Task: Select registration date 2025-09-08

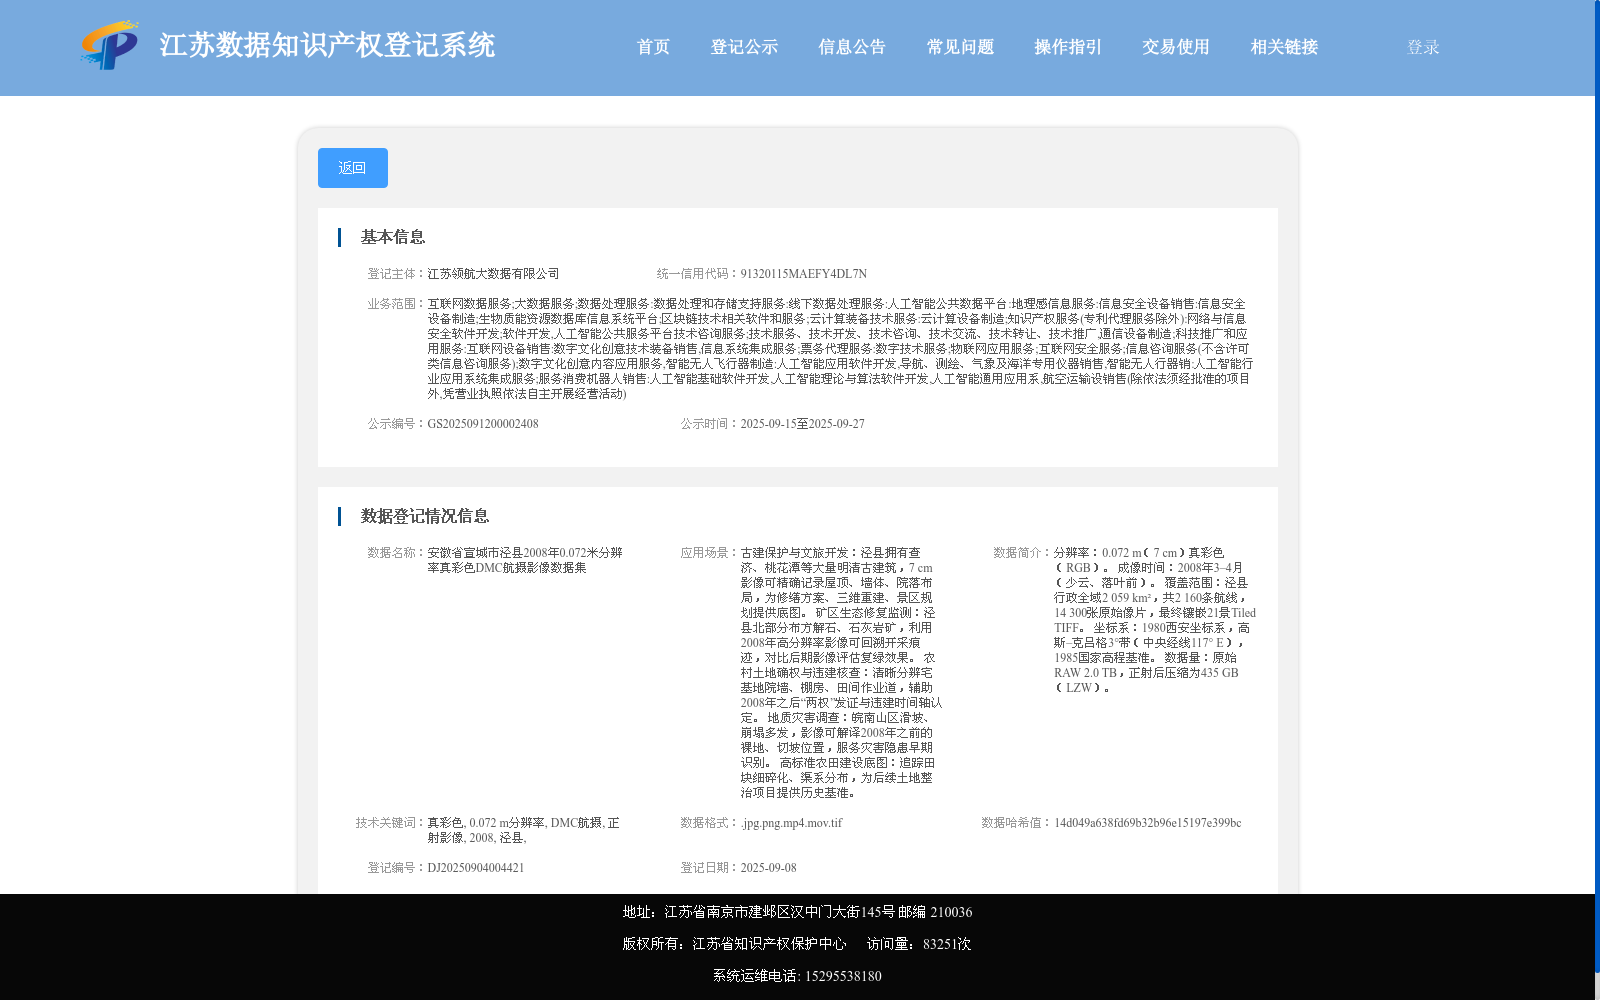Action: click(x=768, y=868)
